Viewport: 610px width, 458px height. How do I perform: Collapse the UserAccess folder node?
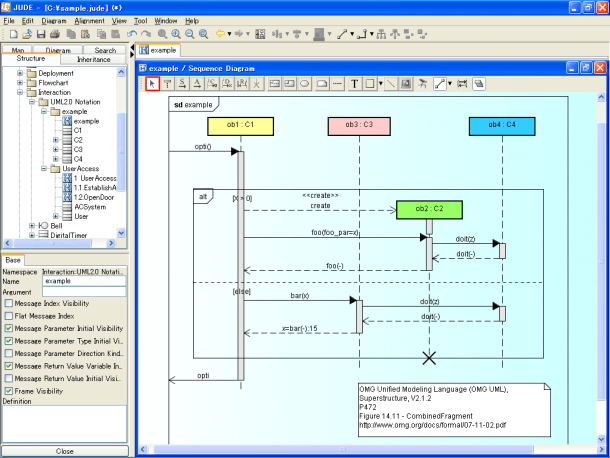coord(44,168)
